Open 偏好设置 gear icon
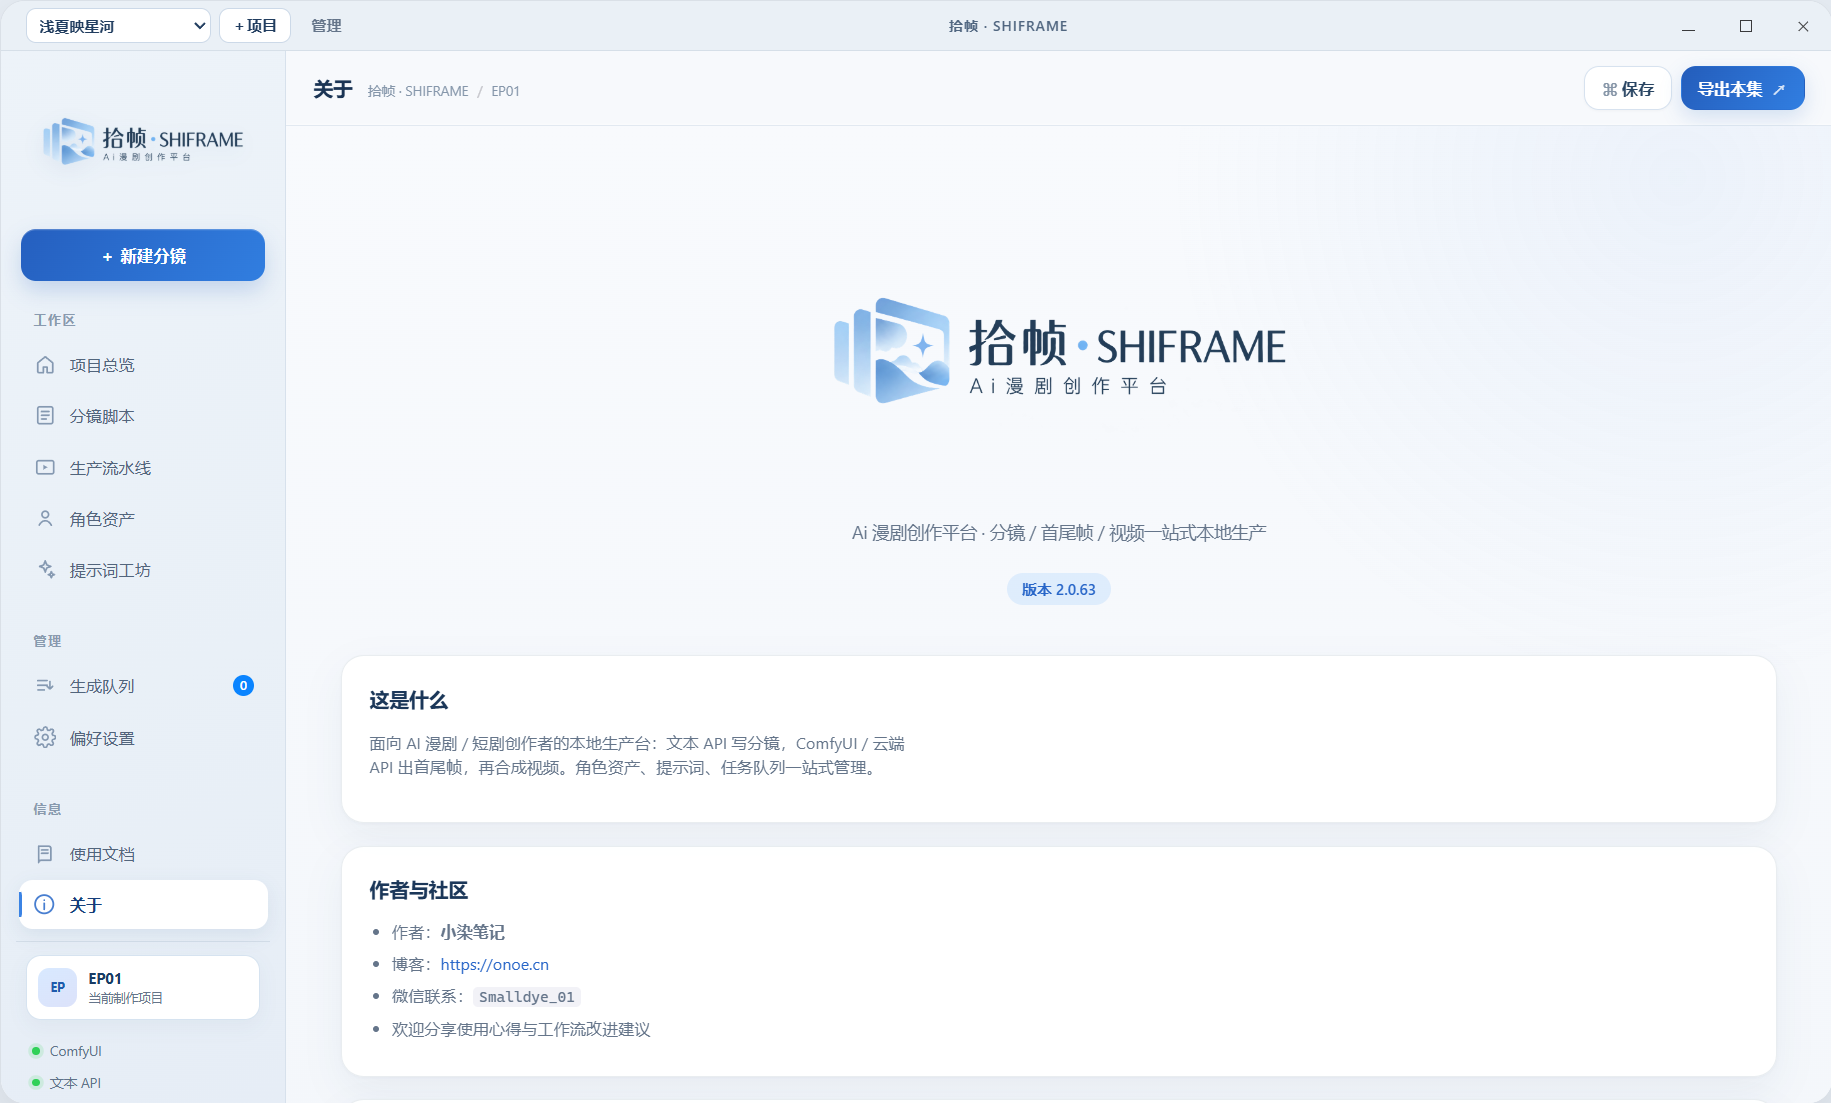 click(45, 737)
